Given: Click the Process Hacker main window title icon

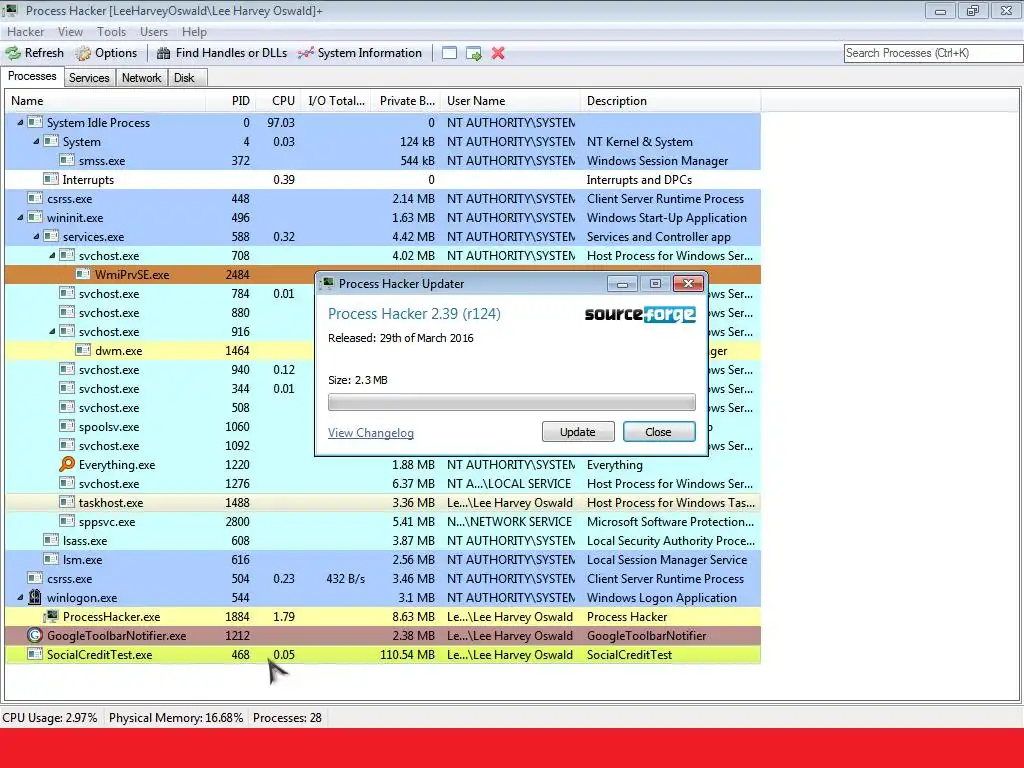Looking at the screenshot, I should pos(10,10).
